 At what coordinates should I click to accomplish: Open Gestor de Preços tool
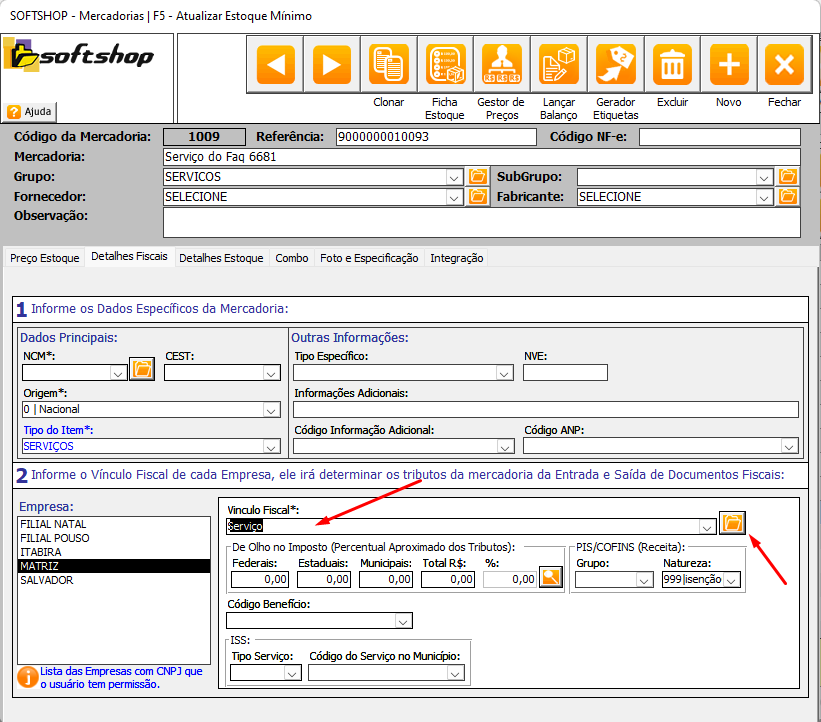(501, 65)
